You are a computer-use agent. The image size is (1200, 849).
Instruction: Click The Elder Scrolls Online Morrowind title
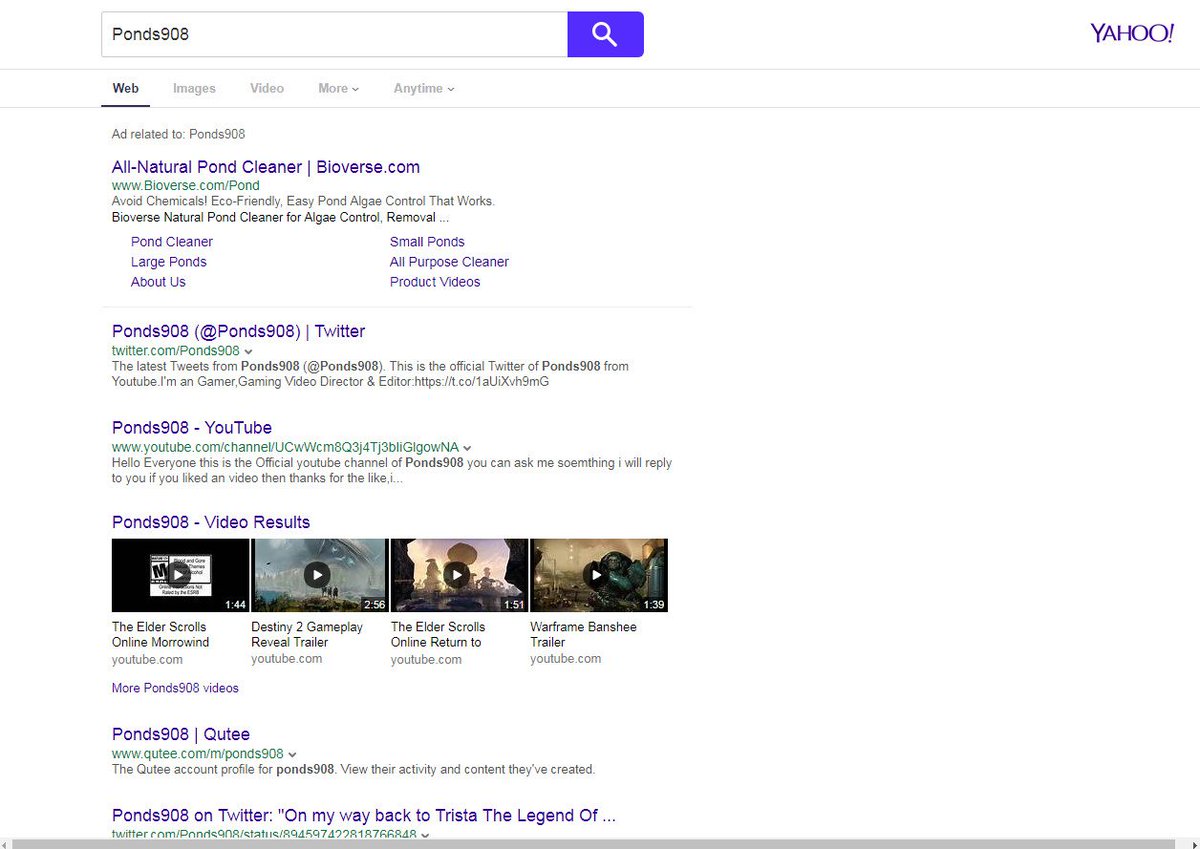pyautogui.click(x=161, y=635)
